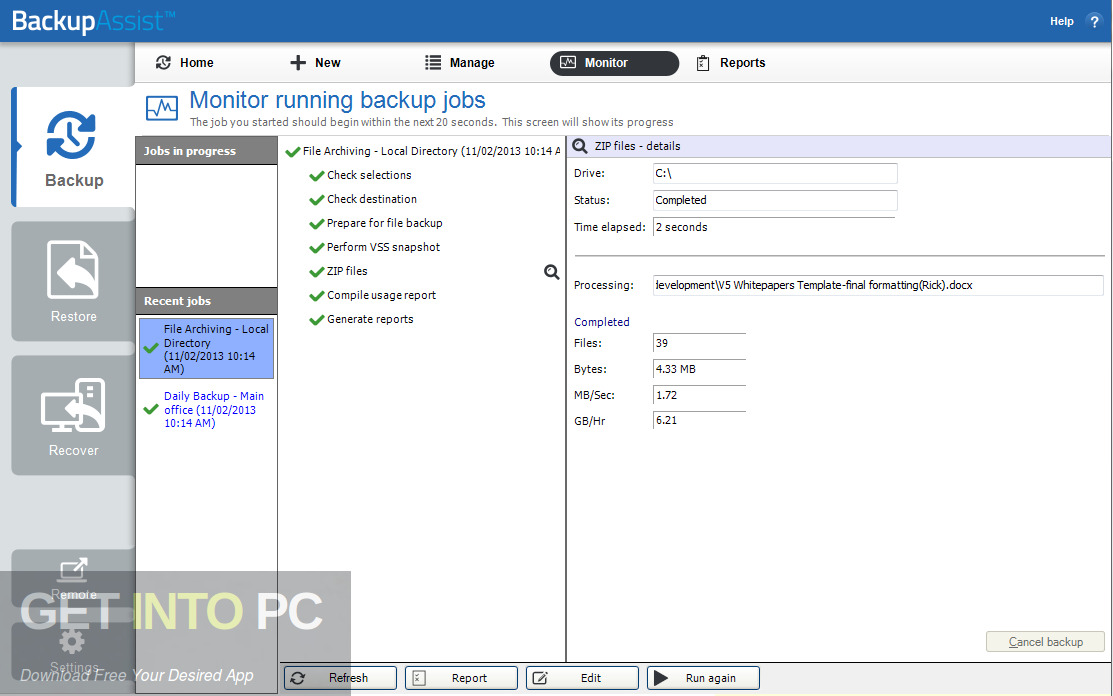The image size is (1113, 696).
Task: Open the Reports tab
Action: [731, 62]
